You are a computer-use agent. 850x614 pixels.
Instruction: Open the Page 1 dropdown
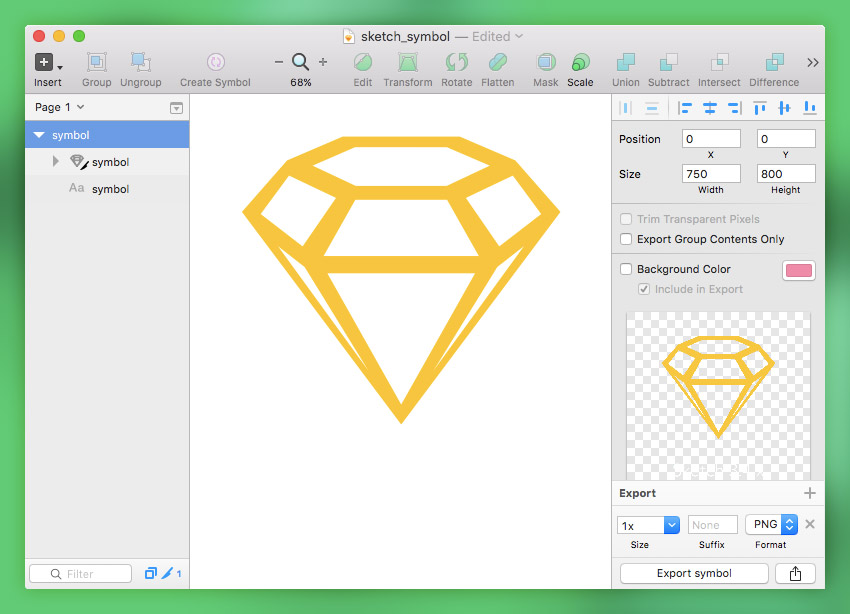[59, 107]
